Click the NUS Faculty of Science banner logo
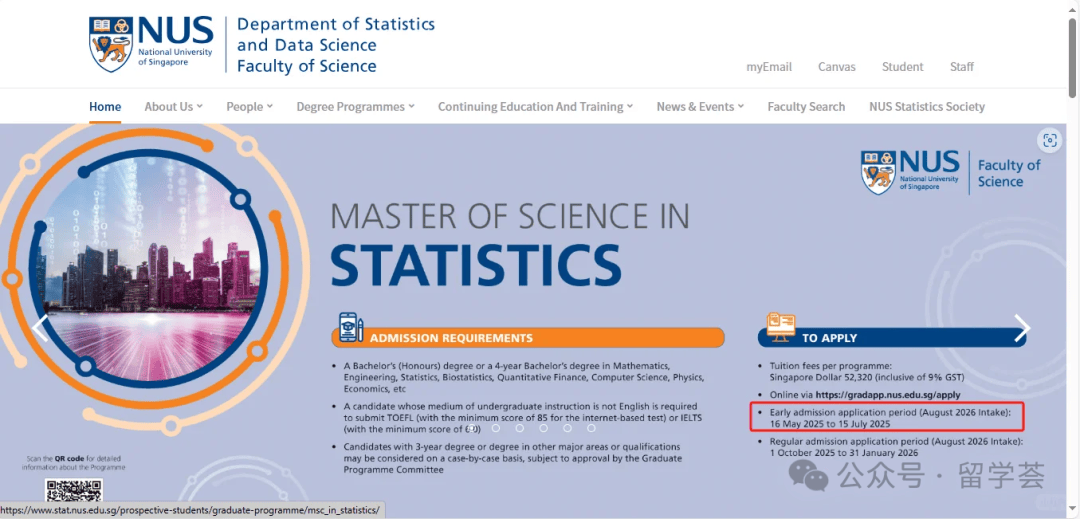The width and height of the screenshot is (1080, 519). pos(951,172)
